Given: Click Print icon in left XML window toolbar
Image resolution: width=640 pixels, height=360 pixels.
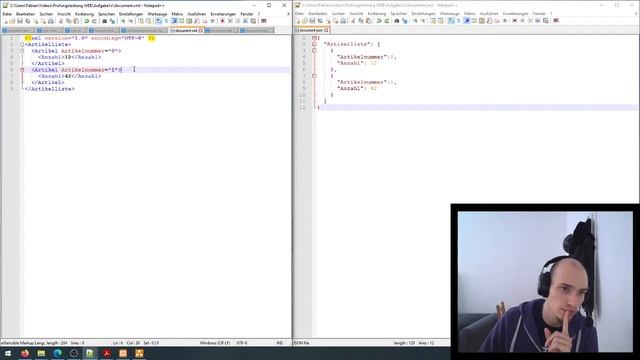Looking at the screenshot, I should click(51, 21).
